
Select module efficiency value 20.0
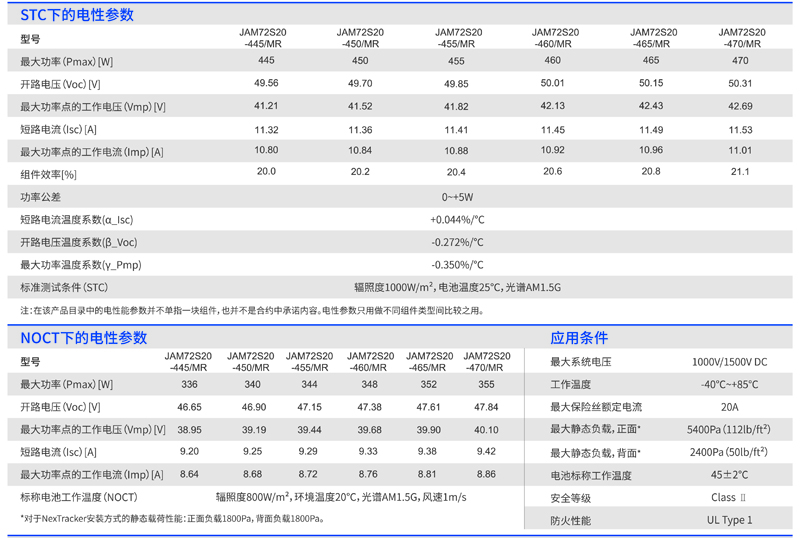266,172
